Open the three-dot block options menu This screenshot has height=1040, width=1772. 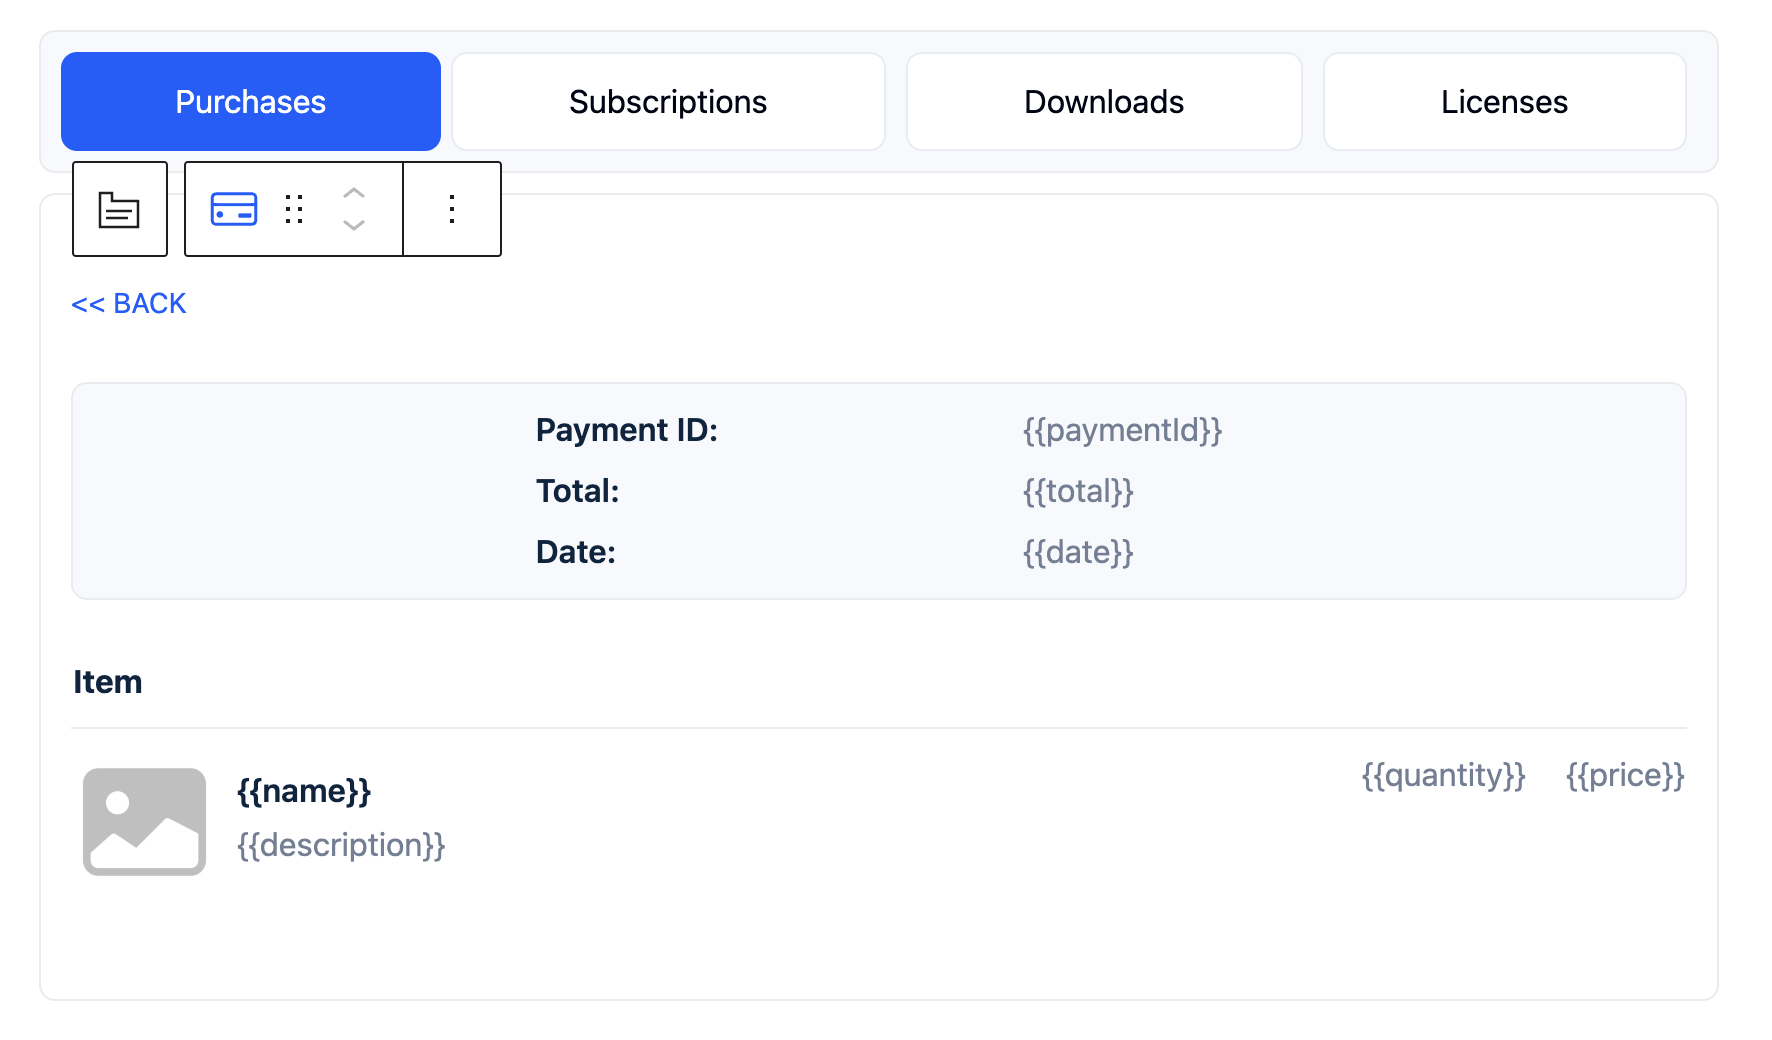[451, 209]
